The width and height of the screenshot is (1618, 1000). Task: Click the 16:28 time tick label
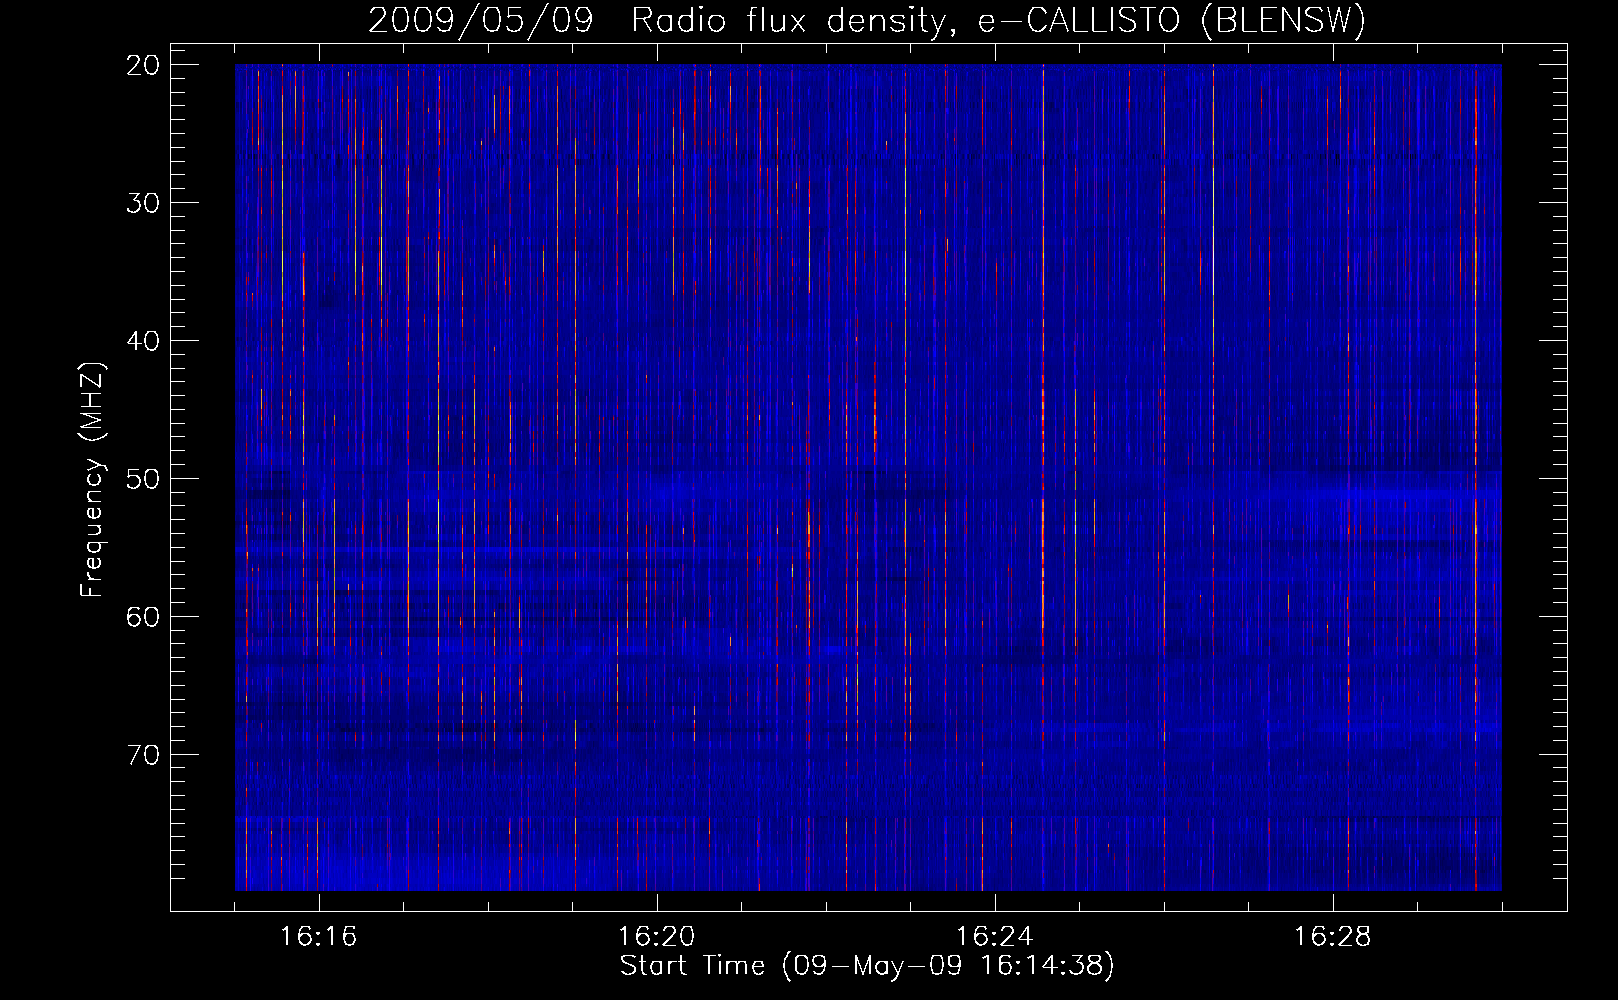(x=1333, y=936)
